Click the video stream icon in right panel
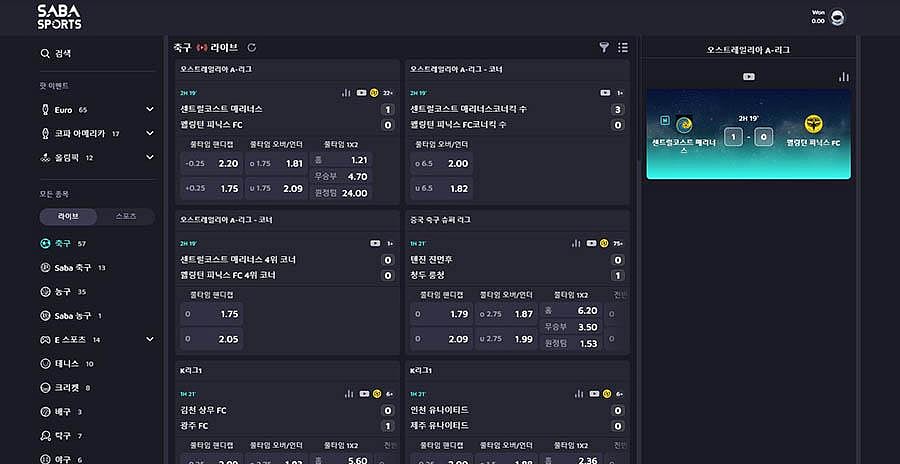Image resolution: width=900 pixels, height=464 pixels. (749, 76)
